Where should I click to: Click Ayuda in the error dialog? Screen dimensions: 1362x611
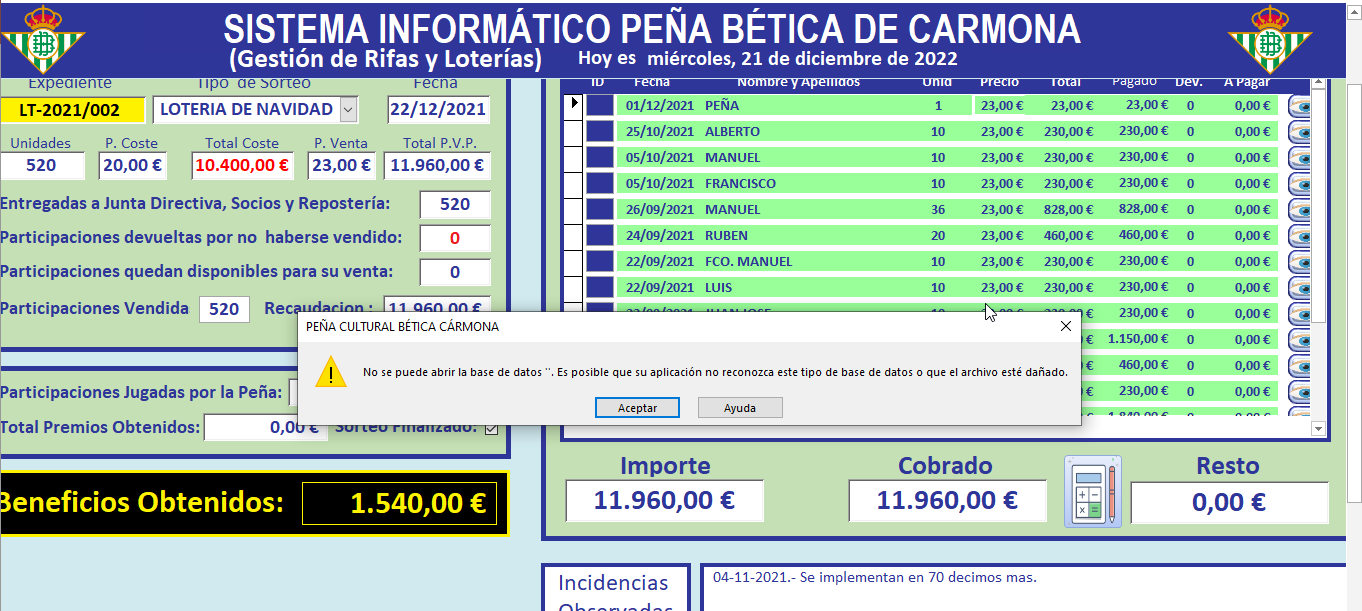point(740,407)
